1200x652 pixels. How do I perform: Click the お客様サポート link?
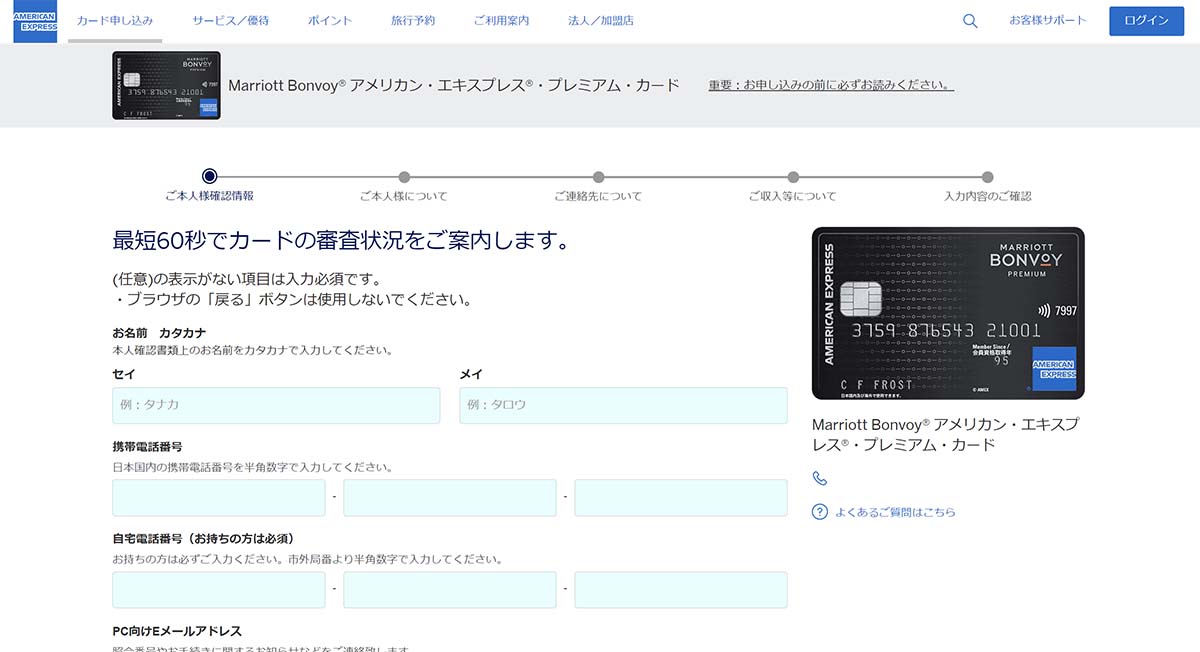pos(1047,21)
